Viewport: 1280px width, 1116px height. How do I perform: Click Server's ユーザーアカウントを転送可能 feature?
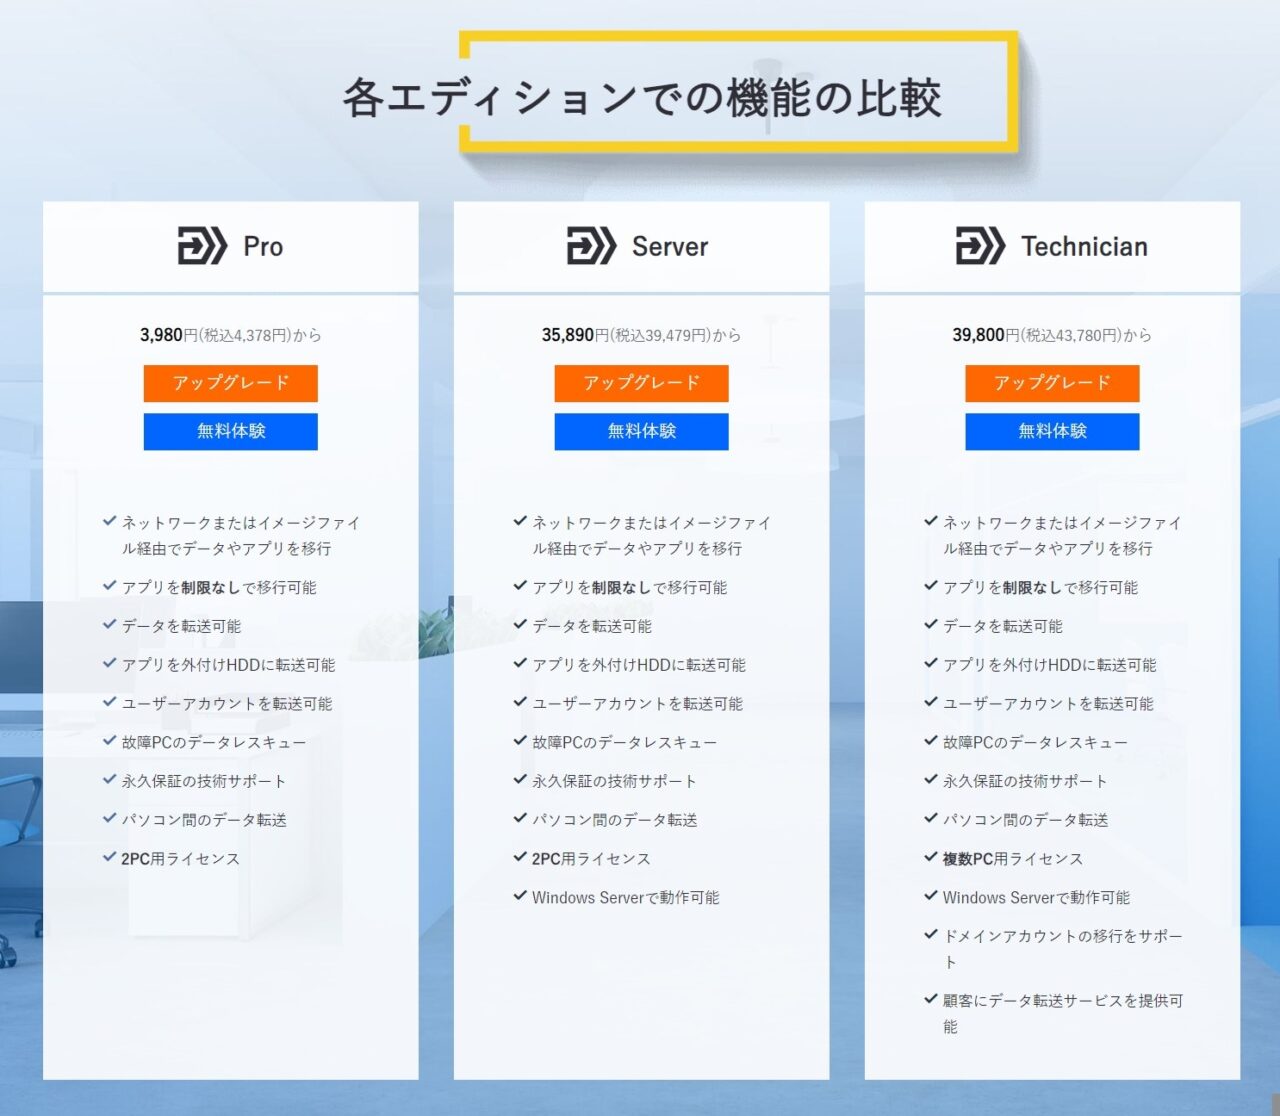click(638, 704)
